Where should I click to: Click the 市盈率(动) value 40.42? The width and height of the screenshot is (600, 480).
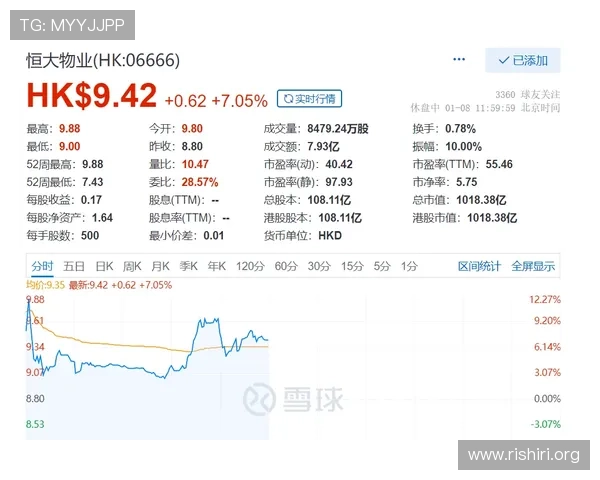click(x=339, y=164)
